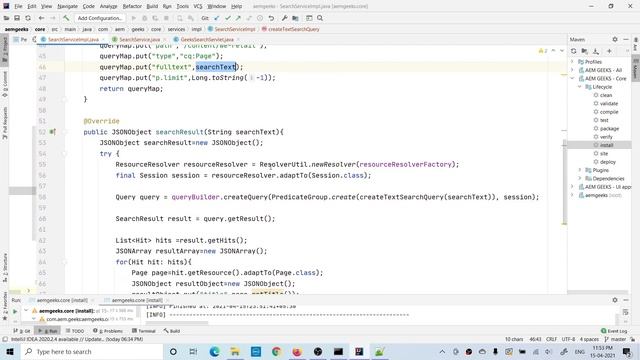Open Maven panel settings gear
Viewport: 640px width, 360px height.
(x=615, y=39)
